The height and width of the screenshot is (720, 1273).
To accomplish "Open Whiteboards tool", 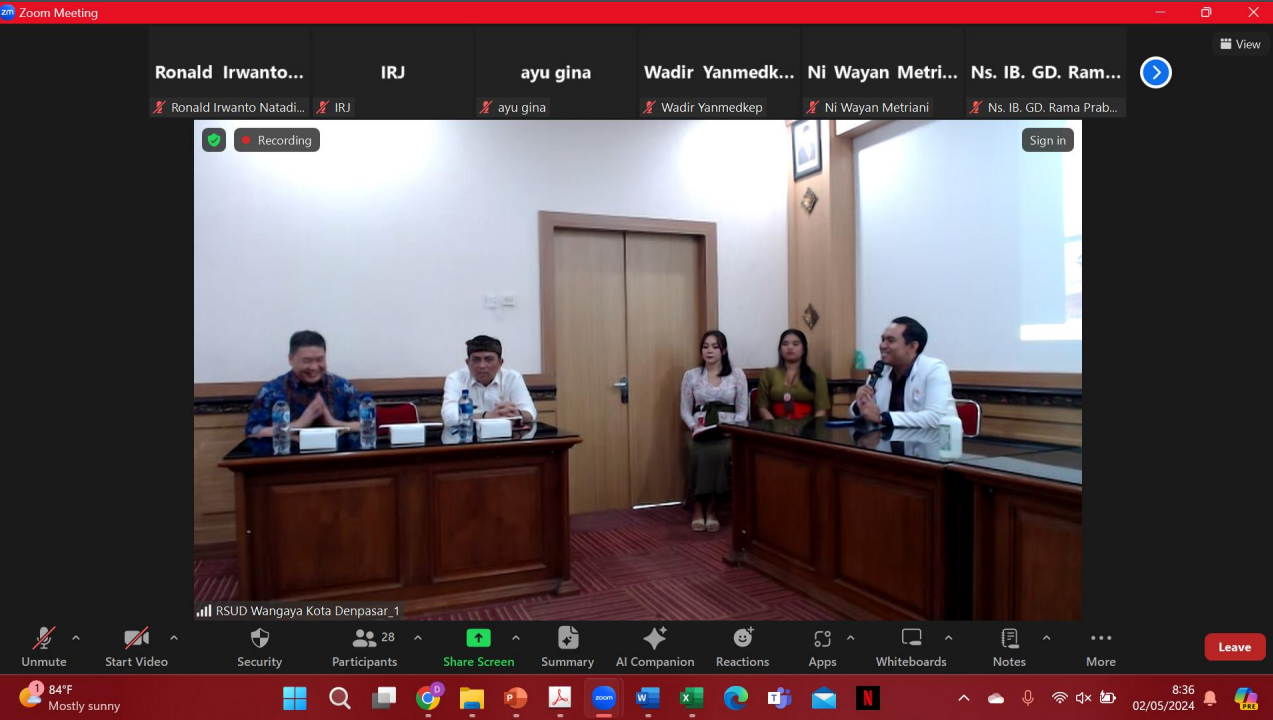I will (911, 639).
